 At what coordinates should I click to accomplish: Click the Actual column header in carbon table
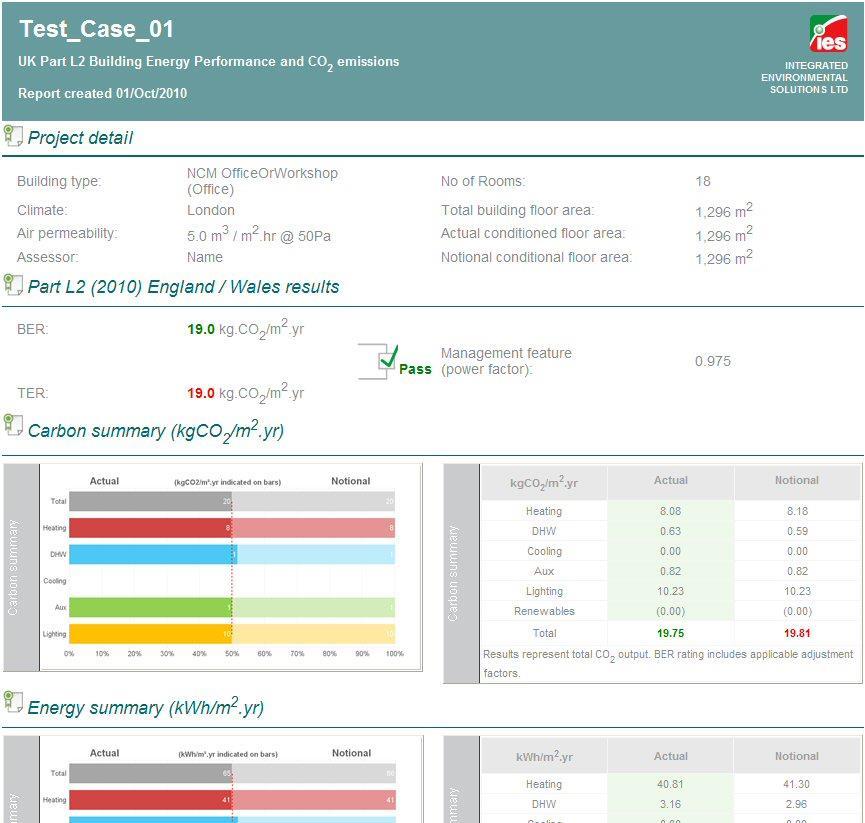(x=670, y=480)
